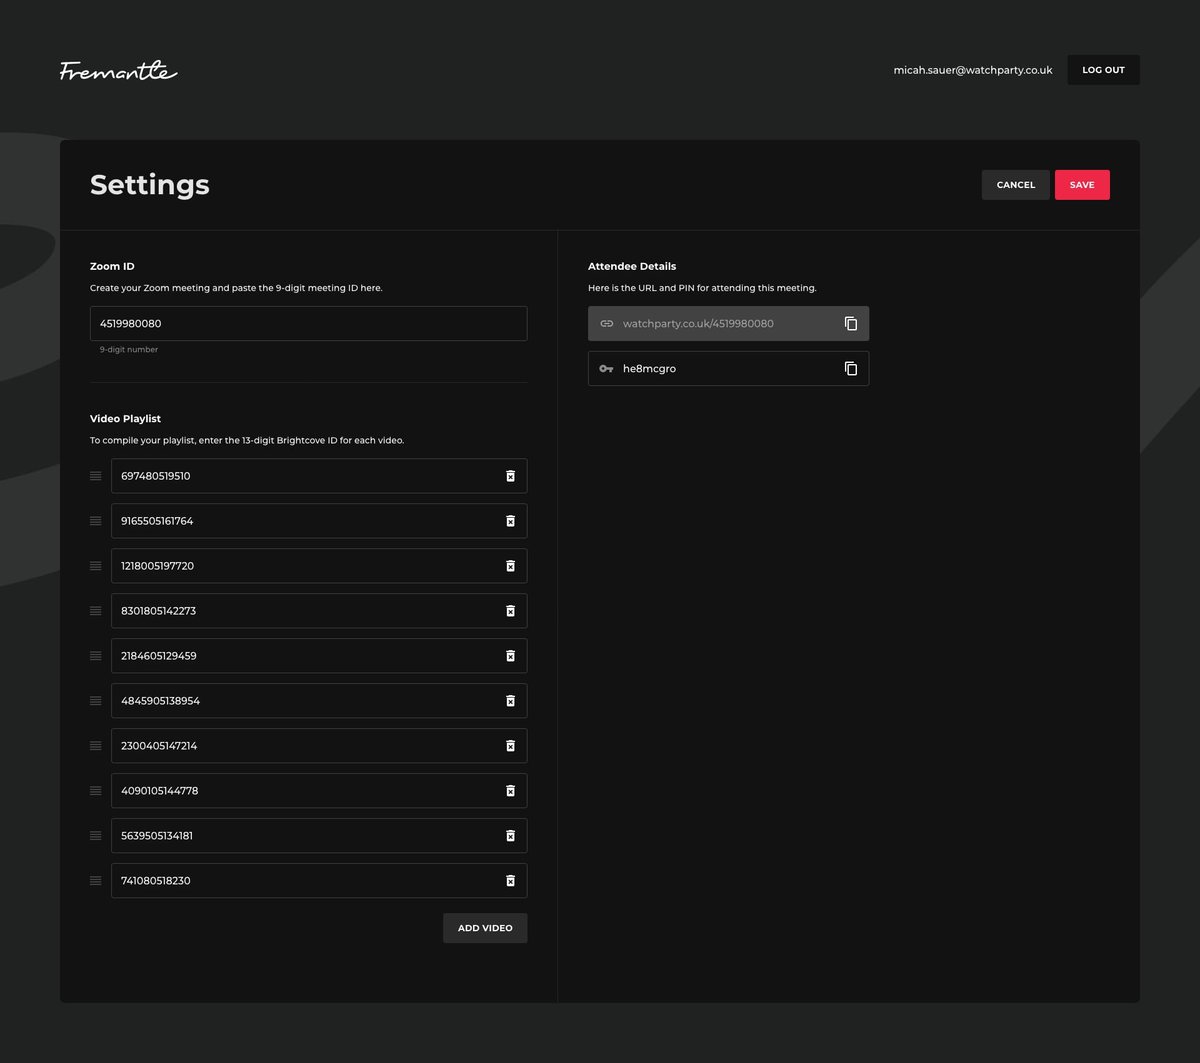Grab drag handle for video 4090105144778
Viewport: 1200px width, 1063px height.
[96, 791]
